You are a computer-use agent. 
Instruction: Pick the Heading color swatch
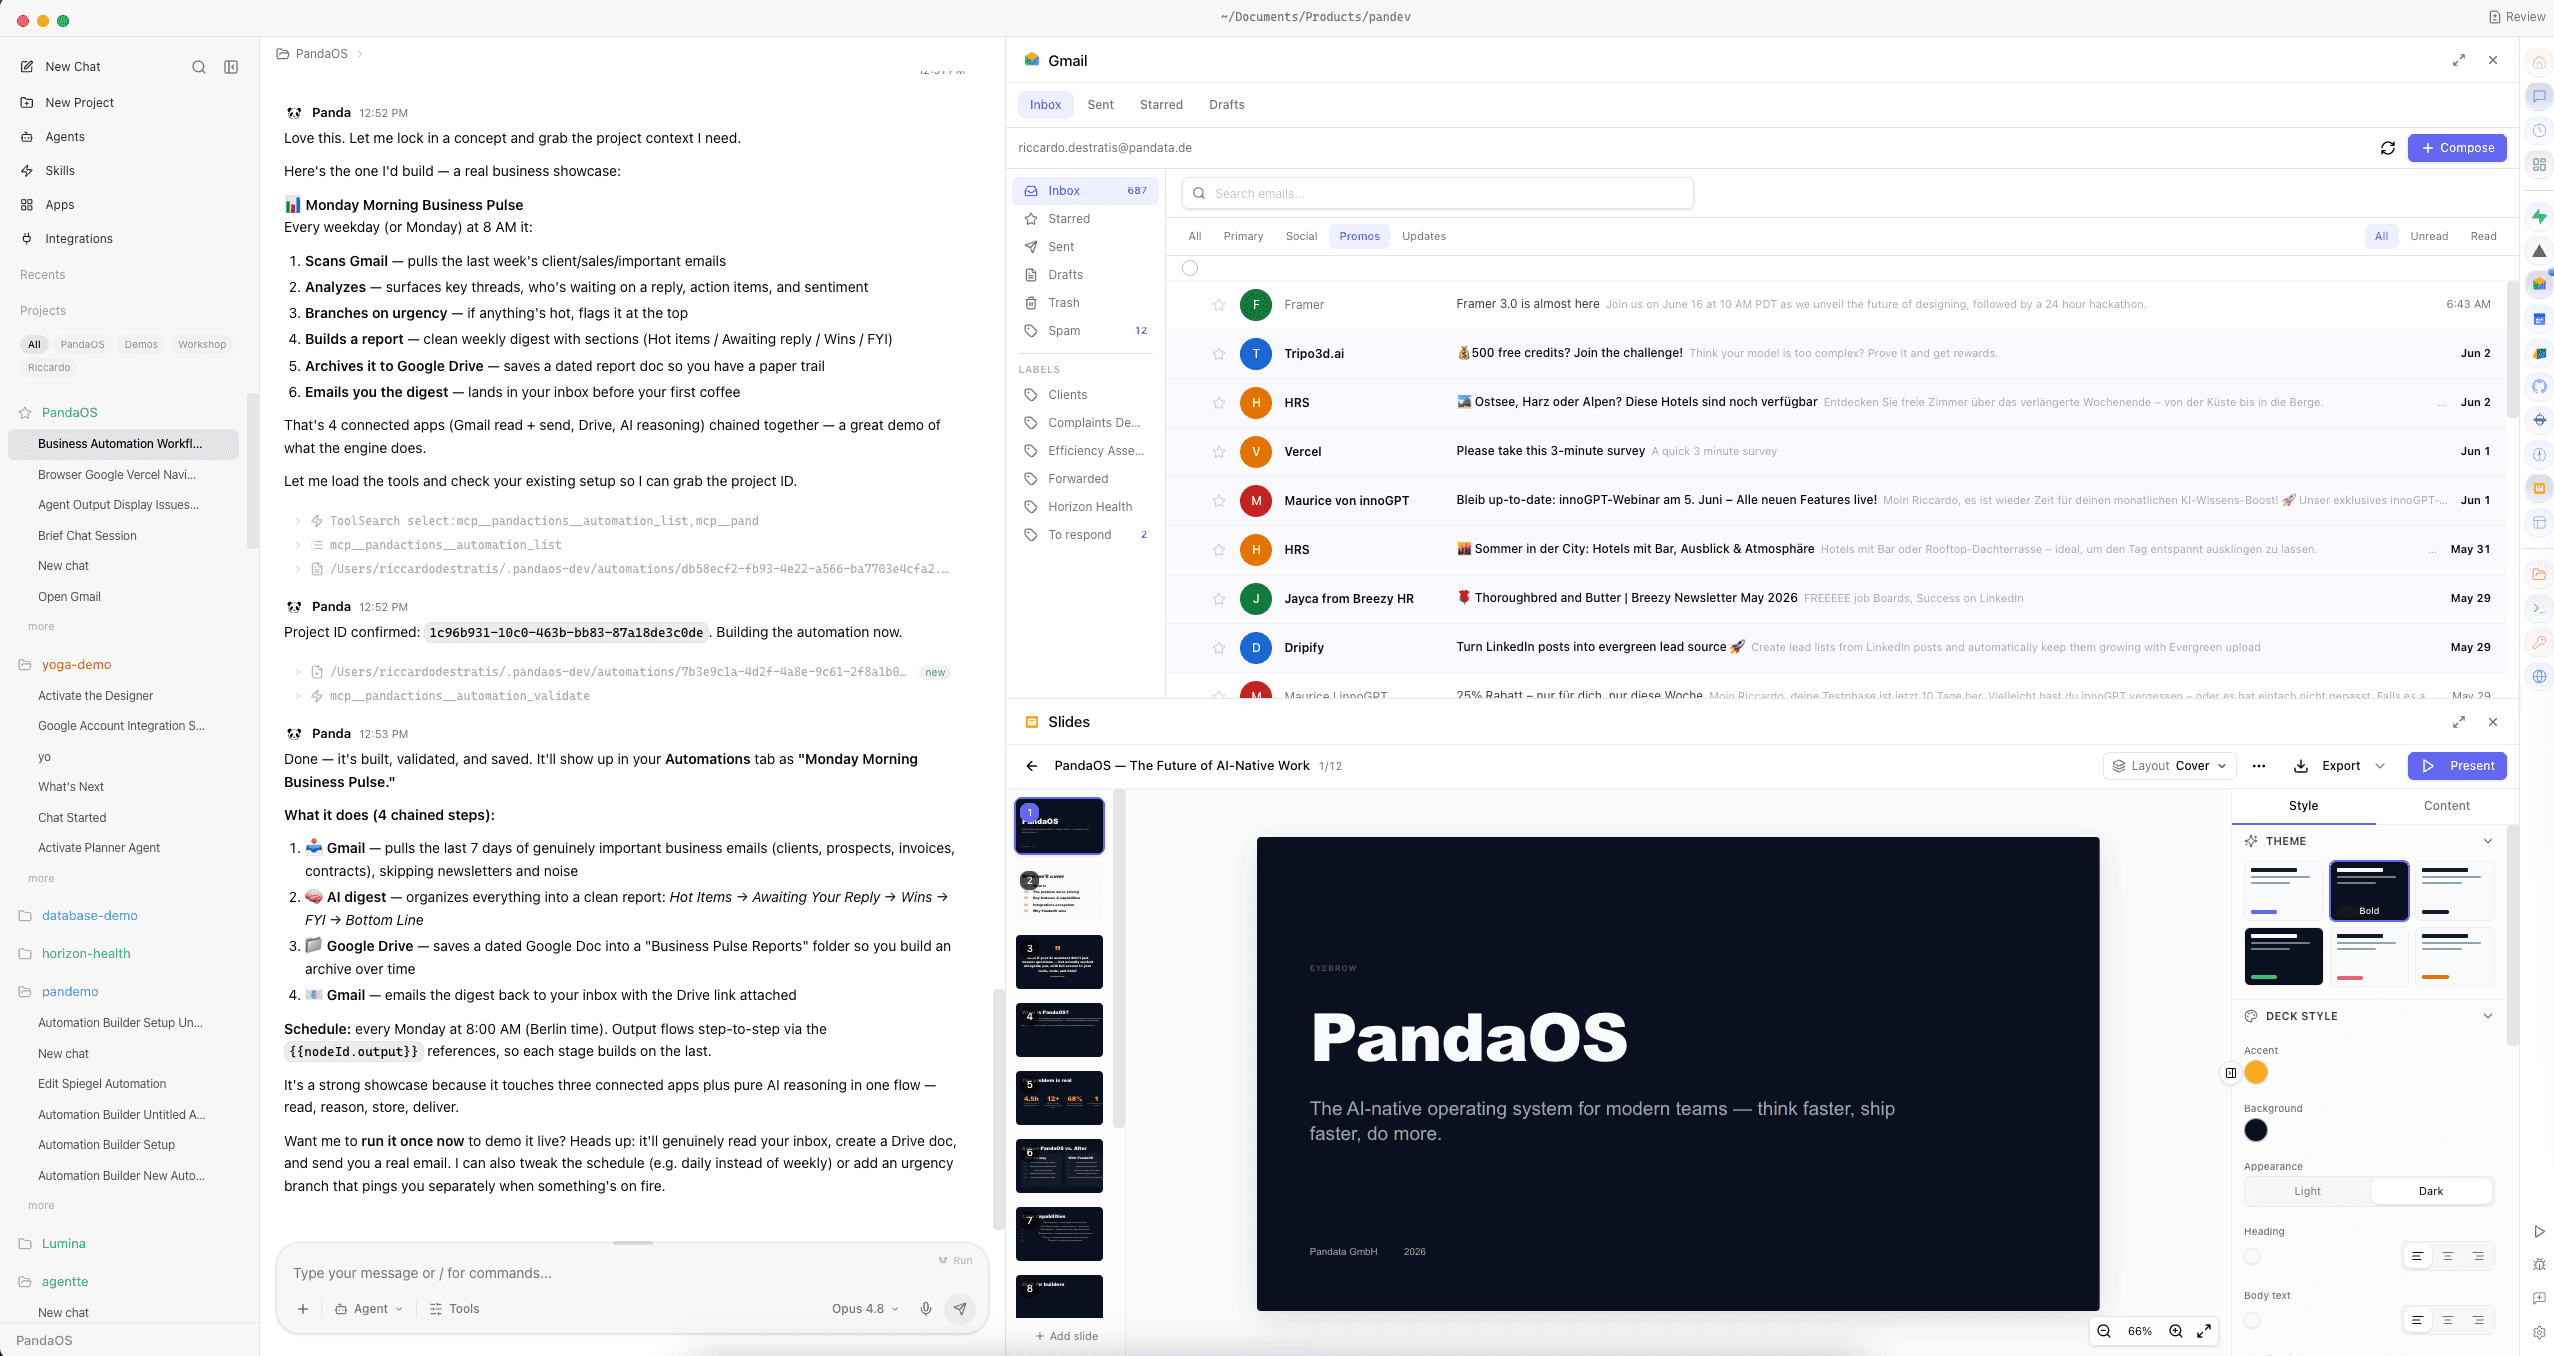[2252, 1257]
